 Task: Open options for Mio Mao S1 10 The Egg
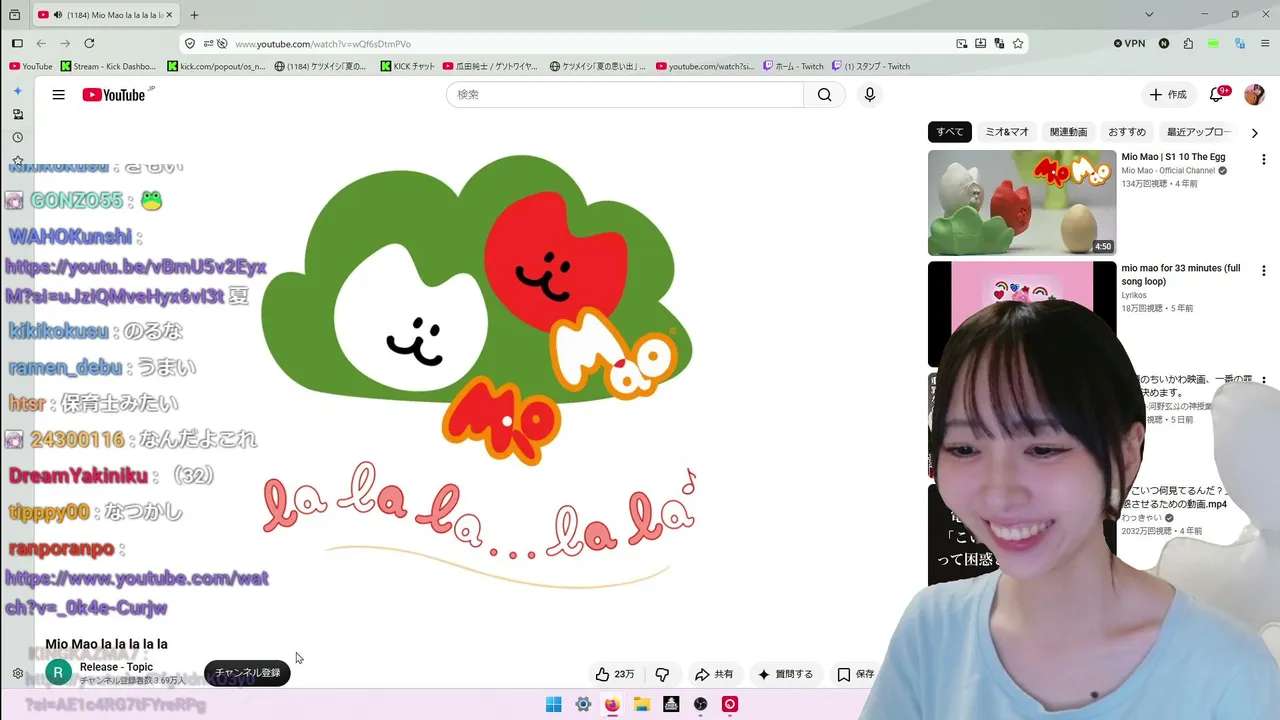[x=1264, y=160]
